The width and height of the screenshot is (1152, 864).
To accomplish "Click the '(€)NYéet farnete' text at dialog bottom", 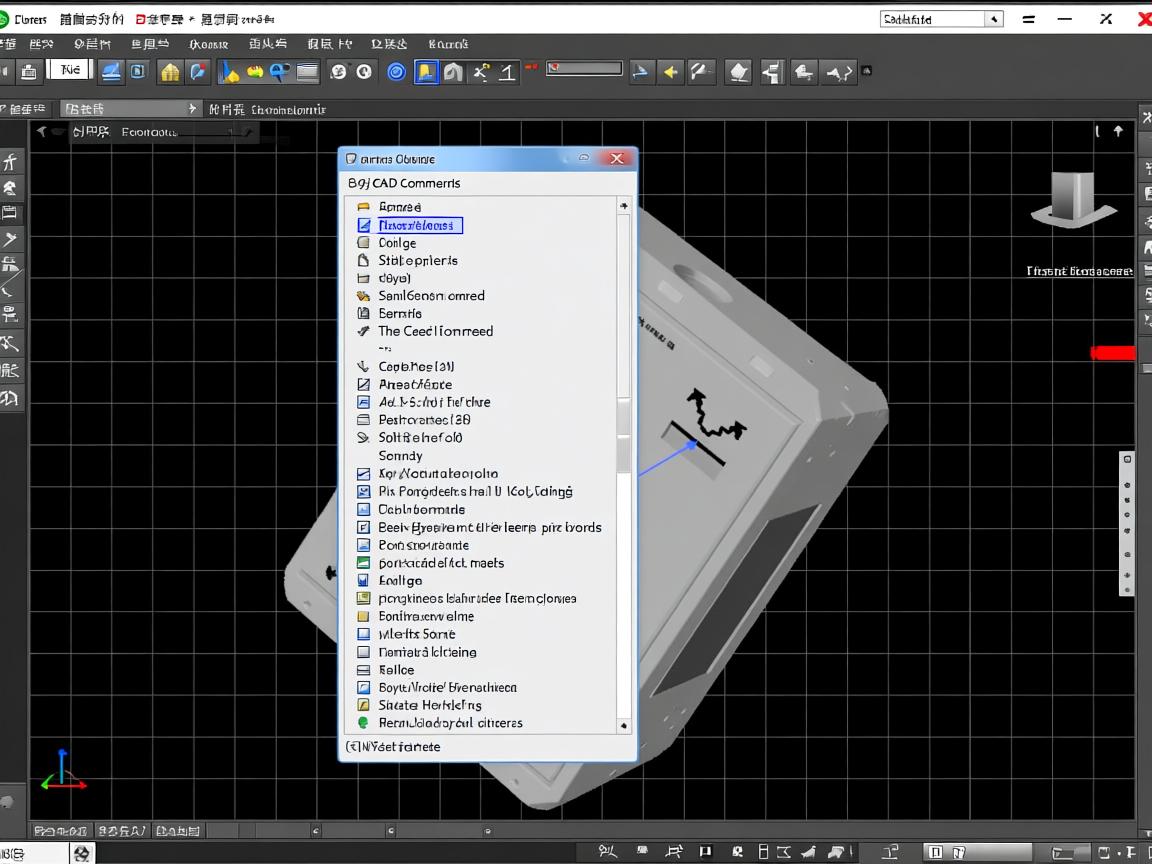I will [x=393, y=746].
